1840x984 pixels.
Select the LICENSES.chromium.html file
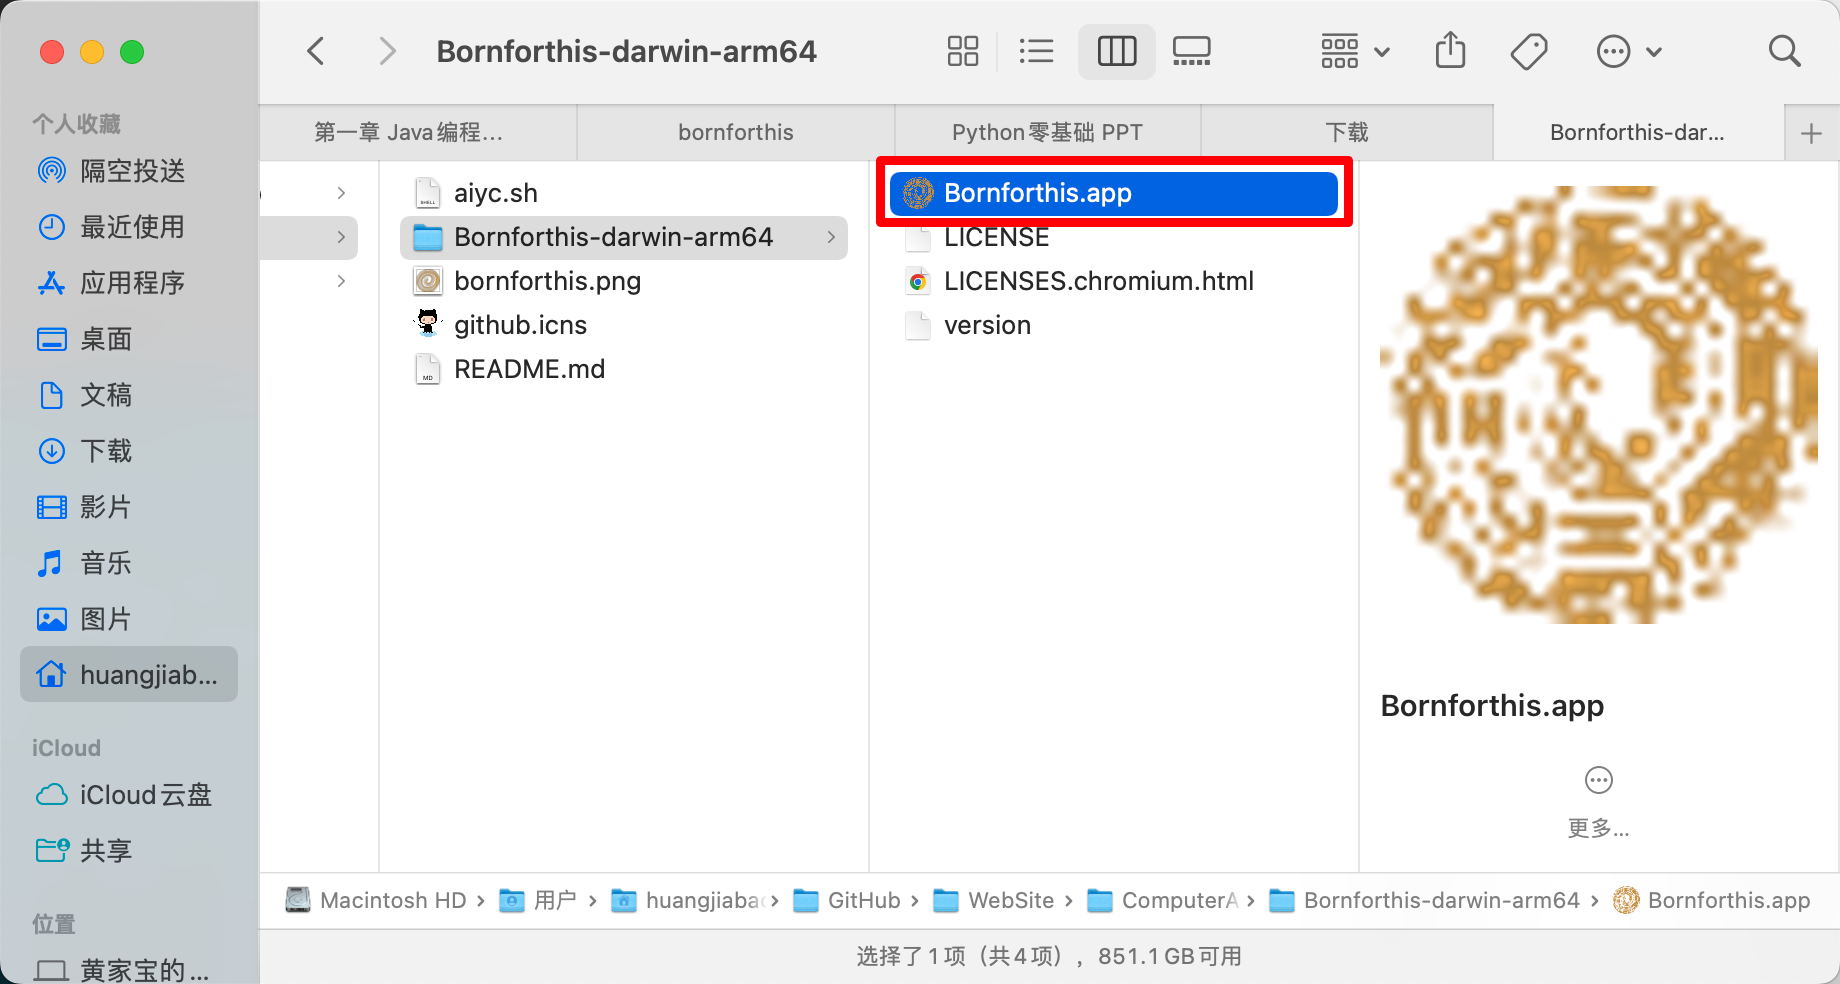coord(1114,281)
